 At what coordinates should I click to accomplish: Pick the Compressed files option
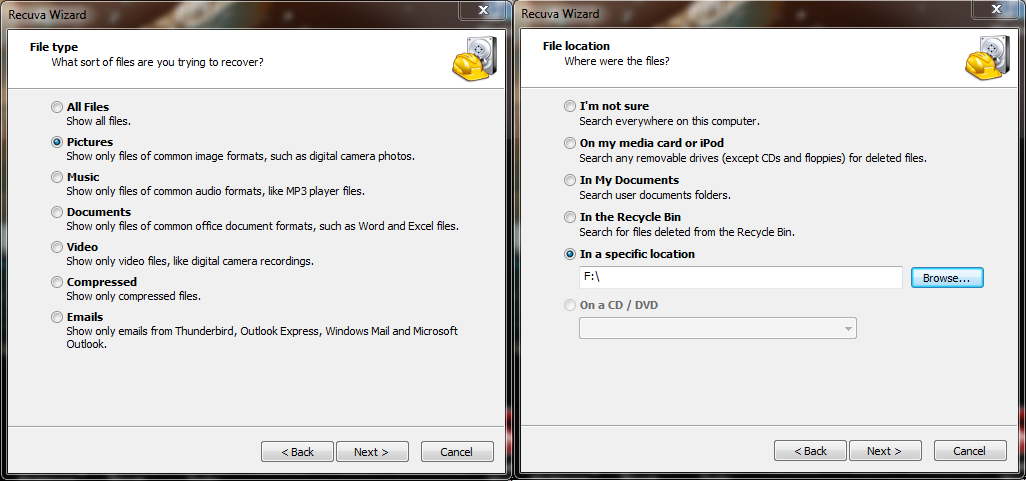pos(58,282)
